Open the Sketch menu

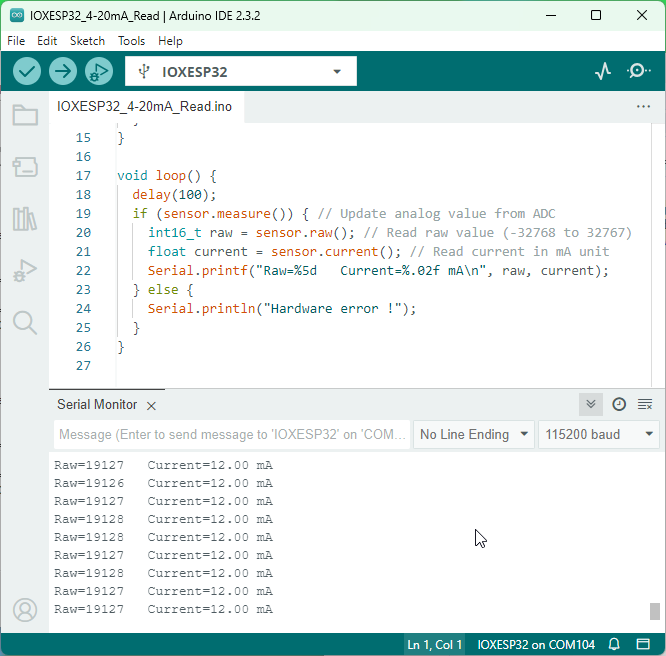coord(87,41)
